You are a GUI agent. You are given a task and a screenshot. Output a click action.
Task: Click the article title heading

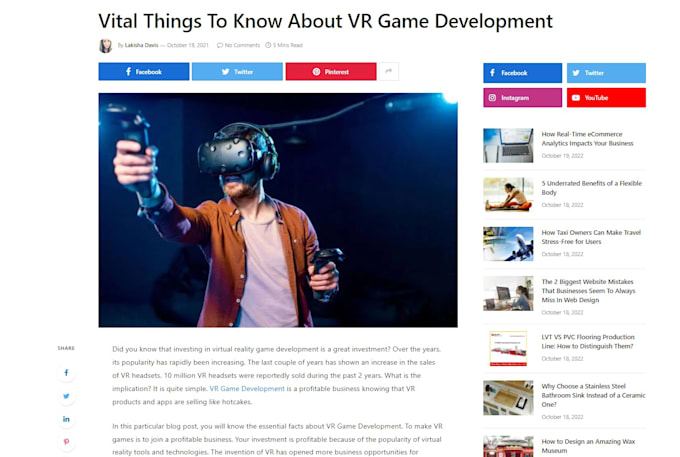[325, 21]
